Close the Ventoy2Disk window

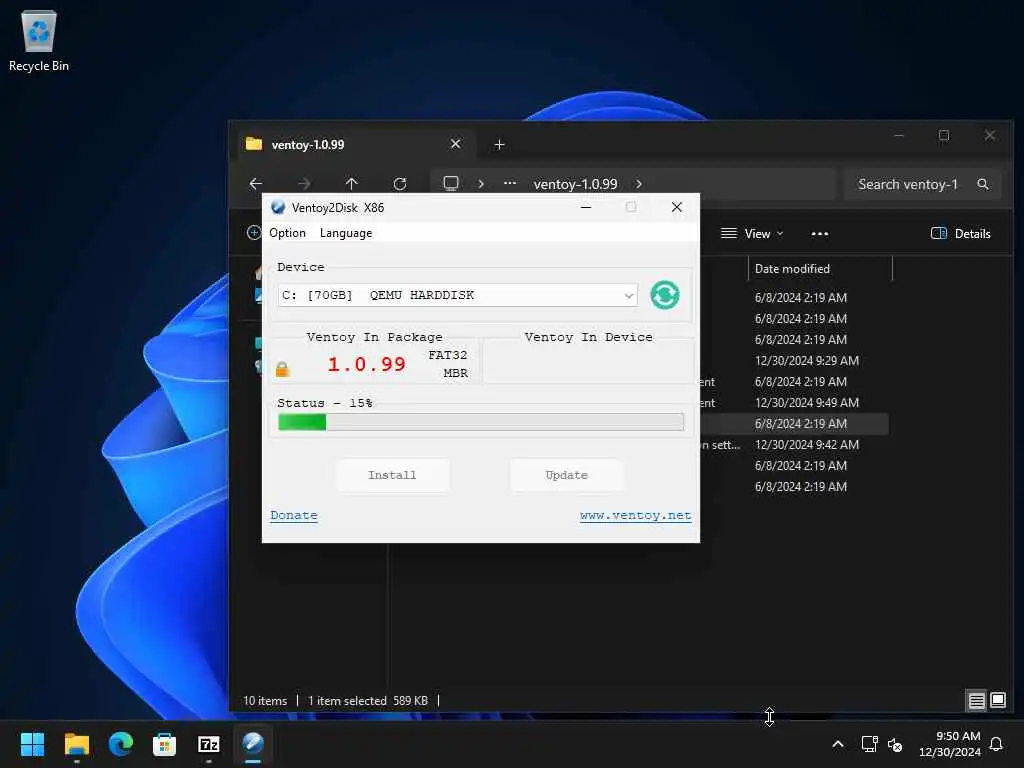point(677,207)
